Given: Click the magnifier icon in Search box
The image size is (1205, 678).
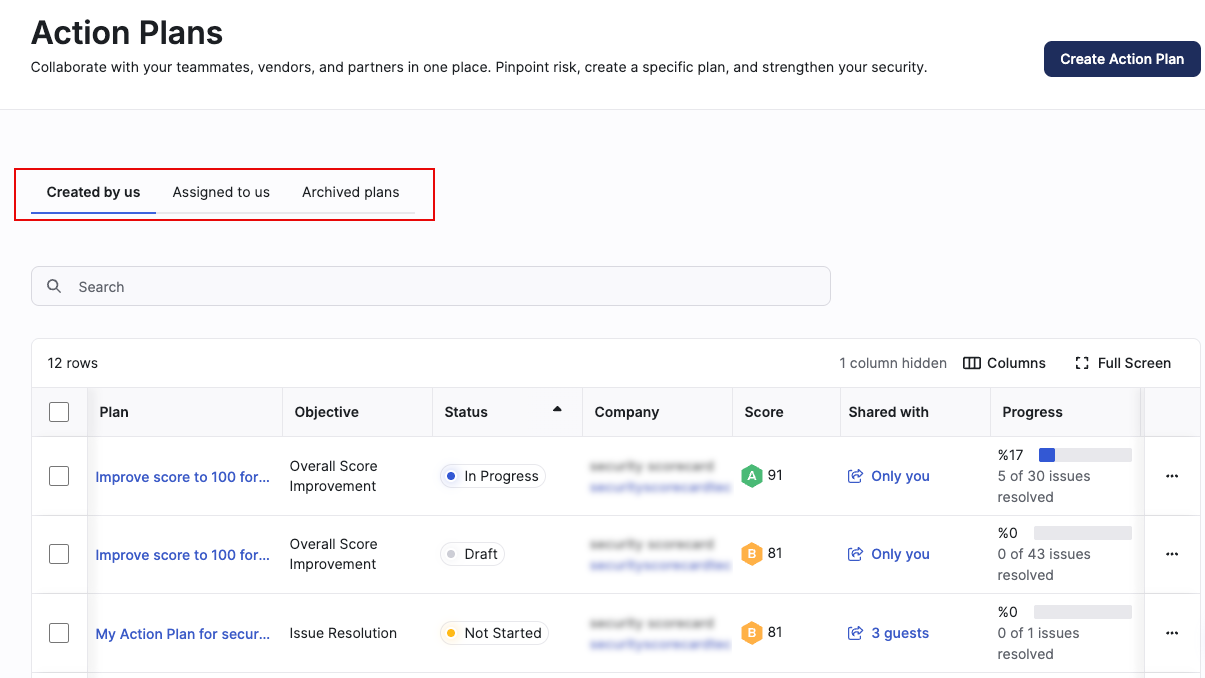Looking at the screenshot, I should click(55, 286).
